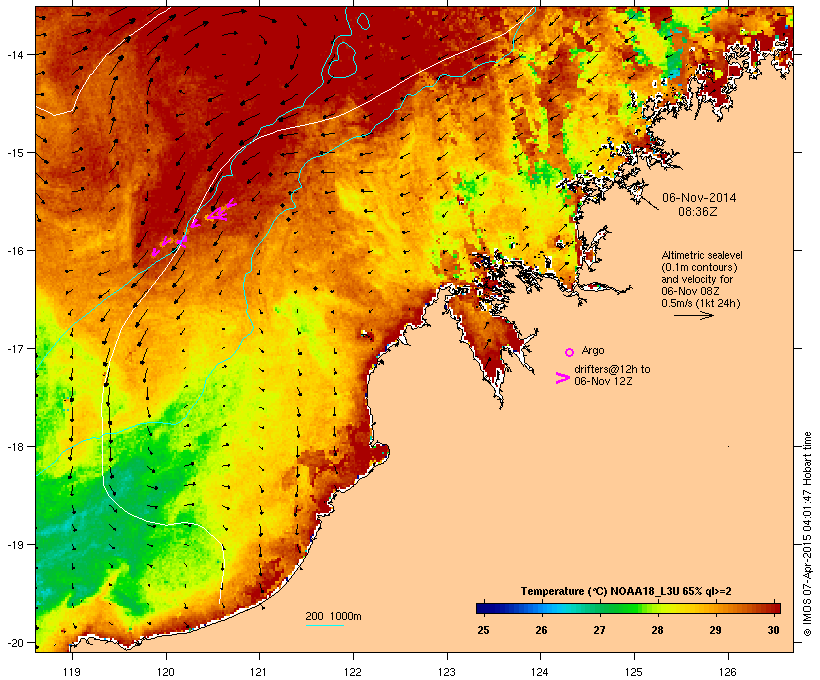This screenshot has height=680, width=820.
Task: Click the time text 08:36Z
Action: pyautogui.click(x=698, y=212)
